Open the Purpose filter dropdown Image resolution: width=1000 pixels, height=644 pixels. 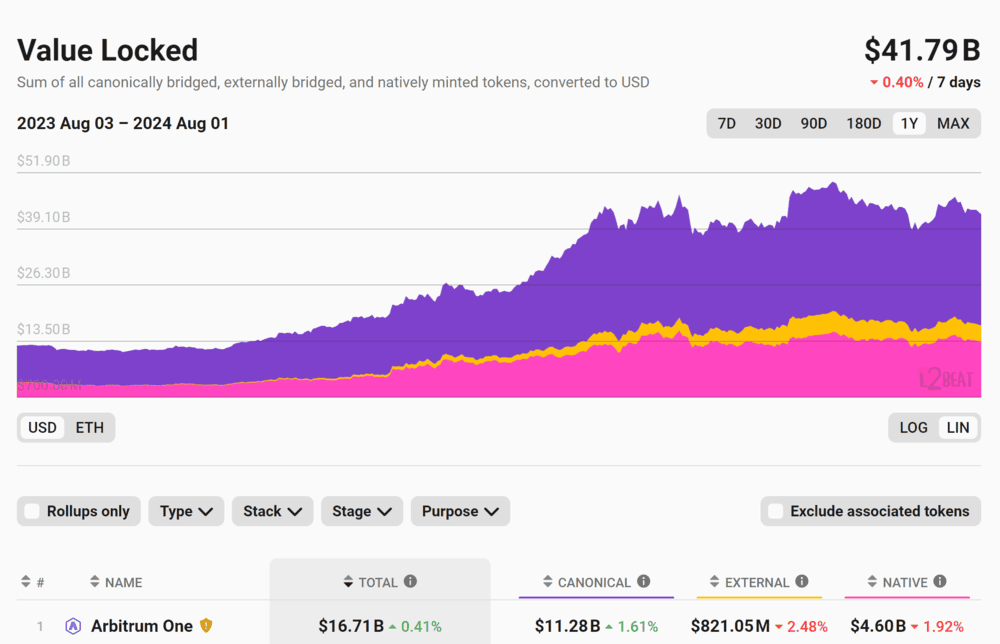click(x=460, y=511)
